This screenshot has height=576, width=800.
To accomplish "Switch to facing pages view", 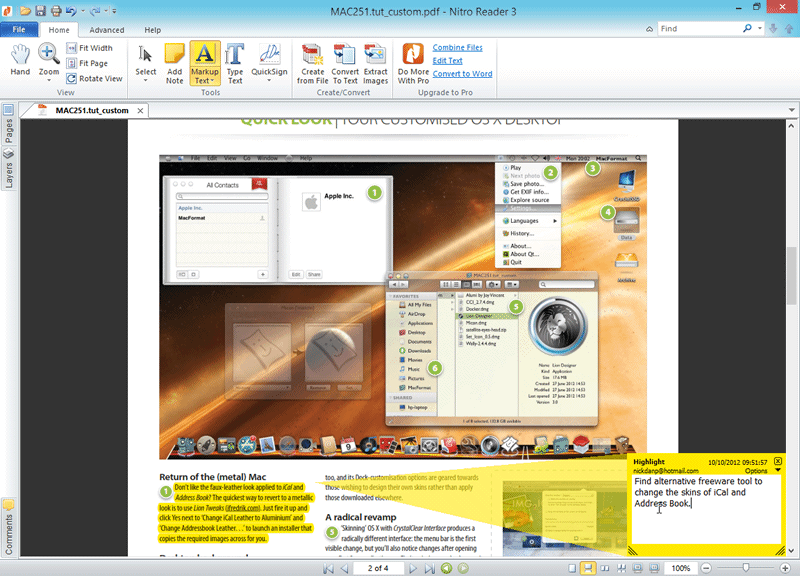I will pyautogui.click(x=605, y=568).
